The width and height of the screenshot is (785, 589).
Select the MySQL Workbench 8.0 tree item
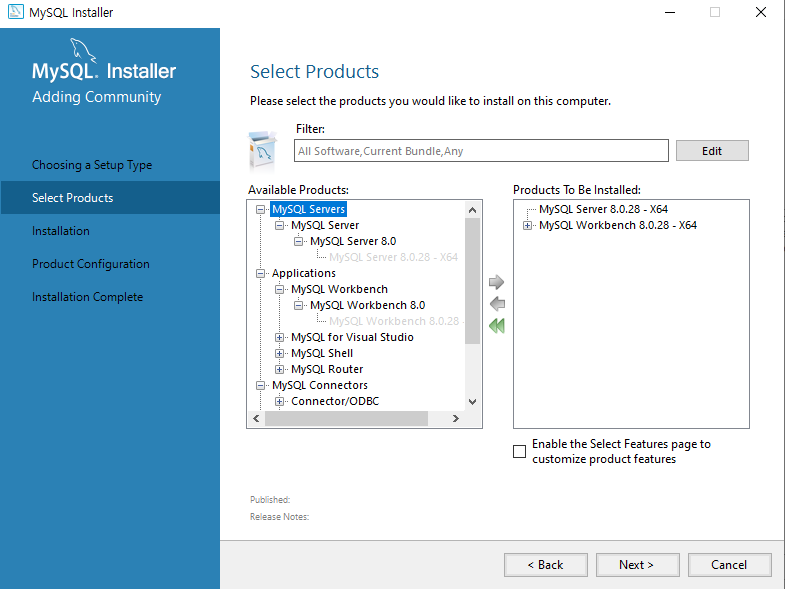click(x=367, y=306)
